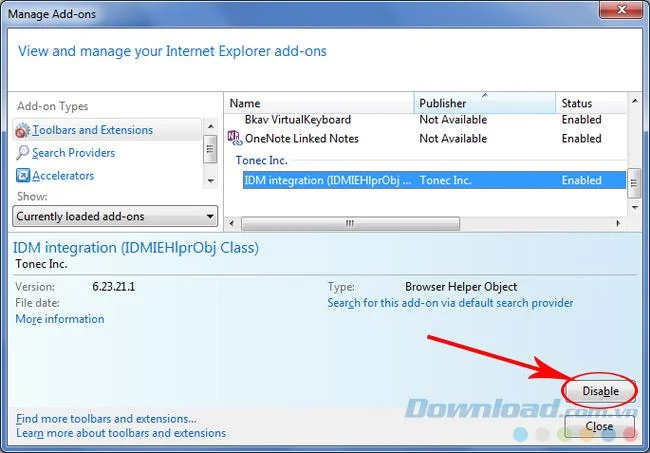Sort list by the Publisher column header
This screenshot has height=453, width=650.
coord(485,103)
